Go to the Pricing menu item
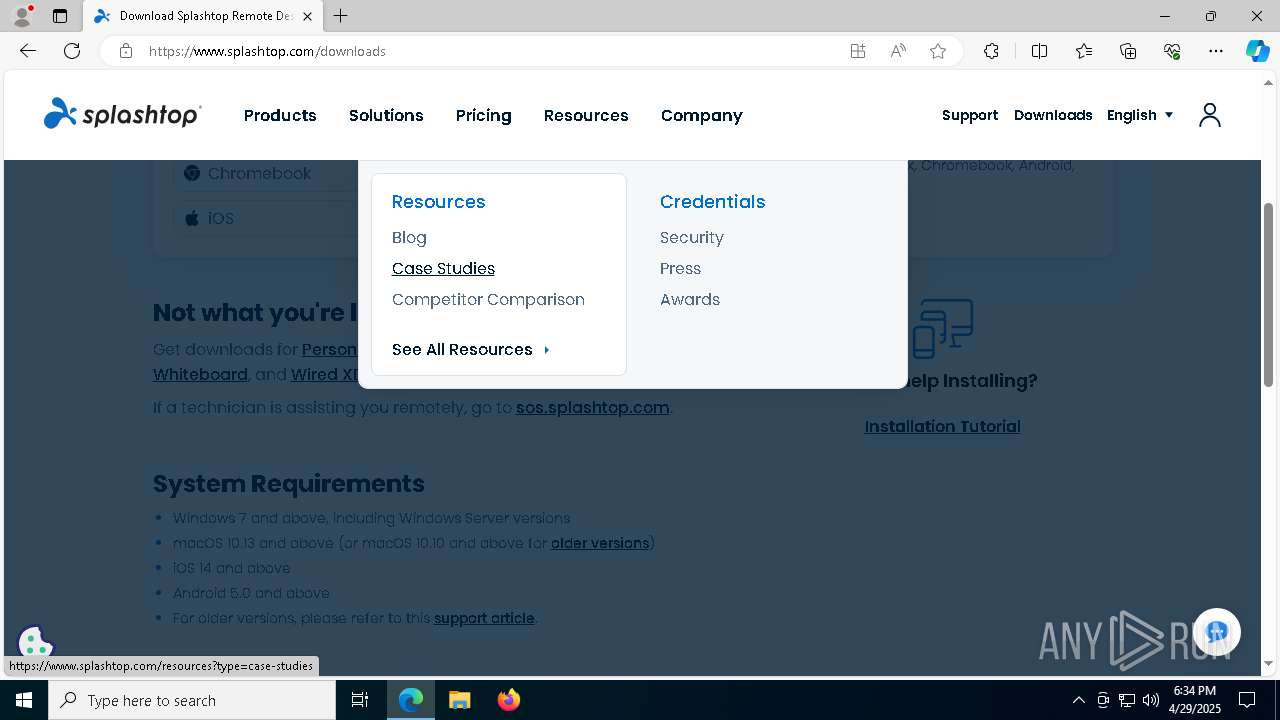 tap(483, 115)
